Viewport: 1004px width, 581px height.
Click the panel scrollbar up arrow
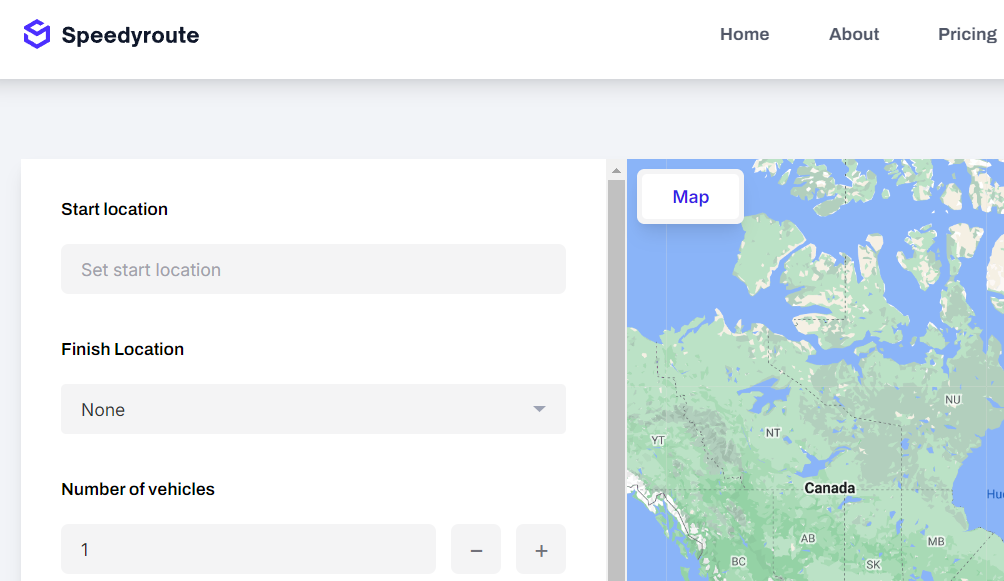(616, 171)
